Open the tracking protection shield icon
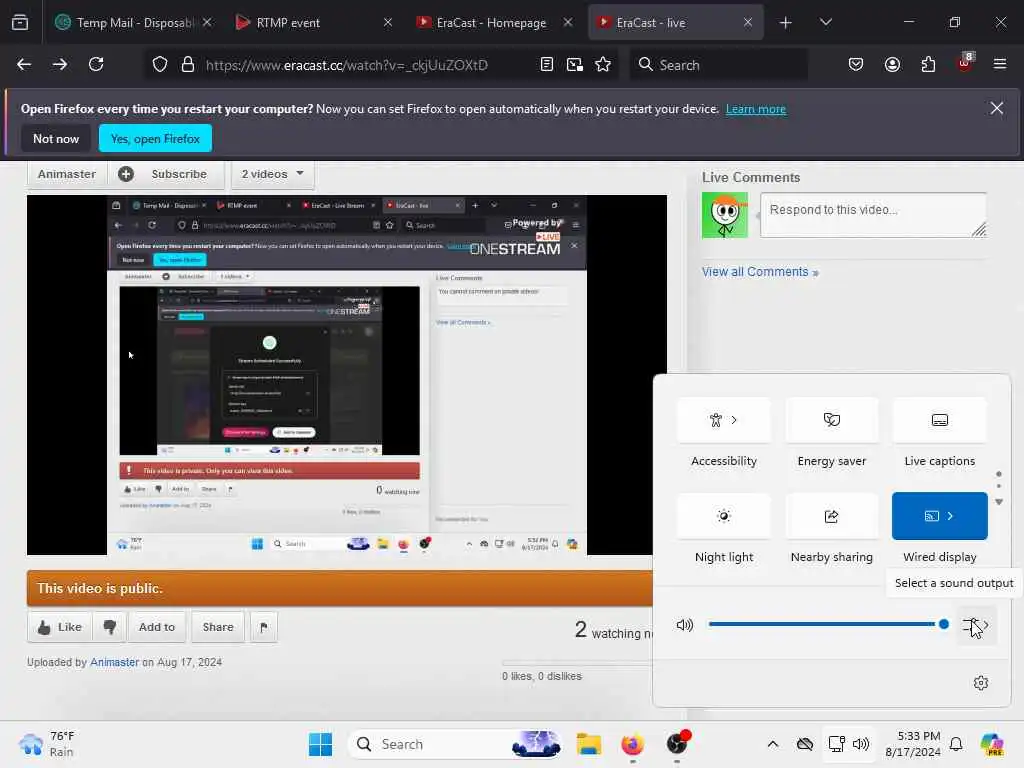Image resolution: width=1024 pixels, height=768 pixels. 160,65
